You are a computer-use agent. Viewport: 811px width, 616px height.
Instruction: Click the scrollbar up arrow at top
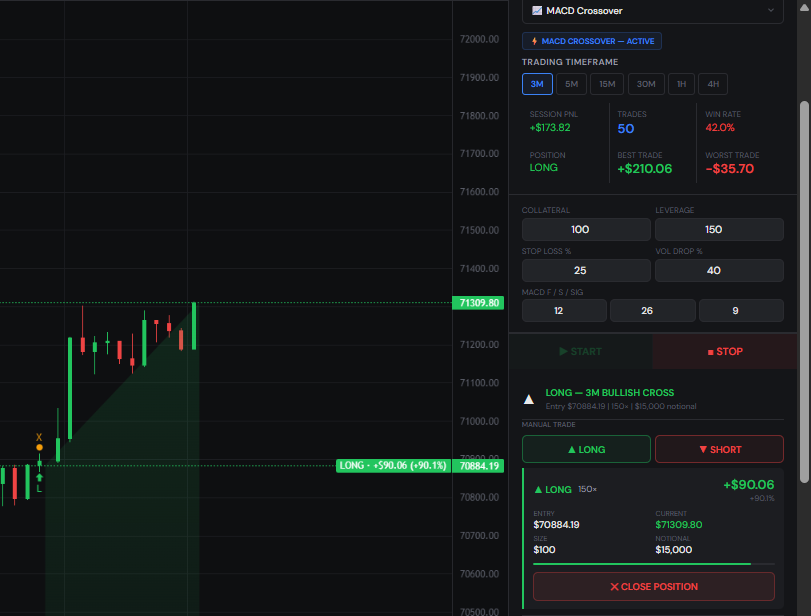(x=804, y=7)
